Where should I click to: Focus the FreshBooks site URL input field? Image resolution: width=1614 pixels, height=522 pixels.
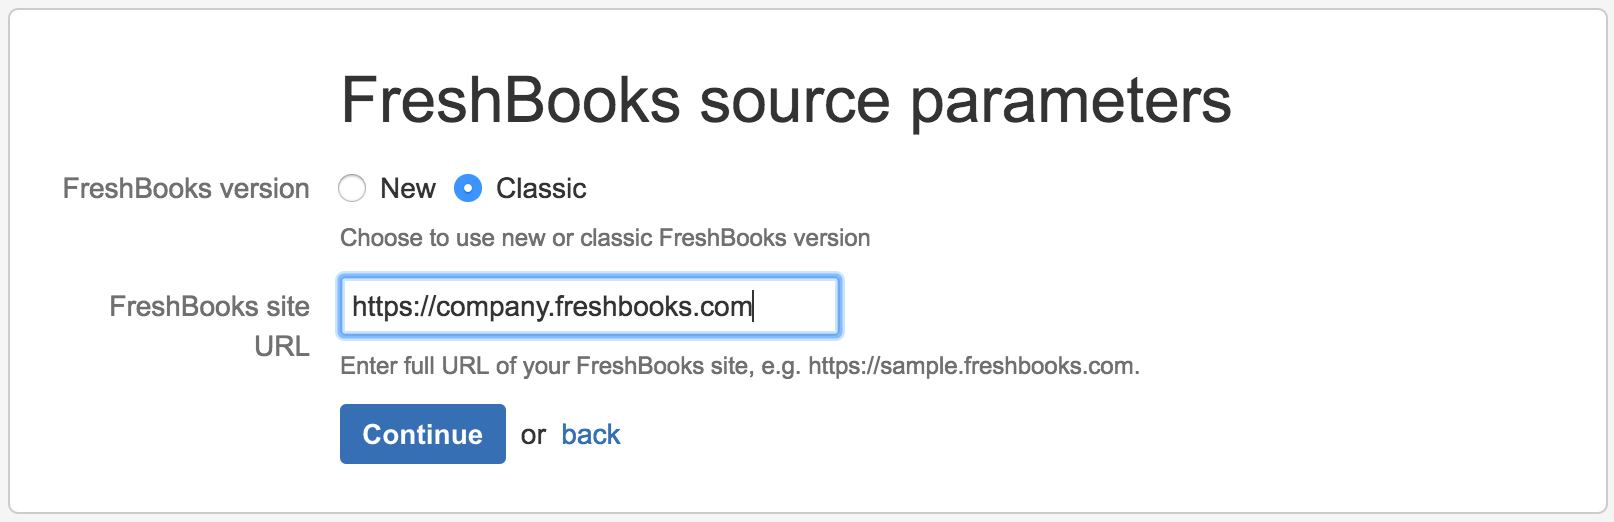pyautogui.click(x=589, y=306)
